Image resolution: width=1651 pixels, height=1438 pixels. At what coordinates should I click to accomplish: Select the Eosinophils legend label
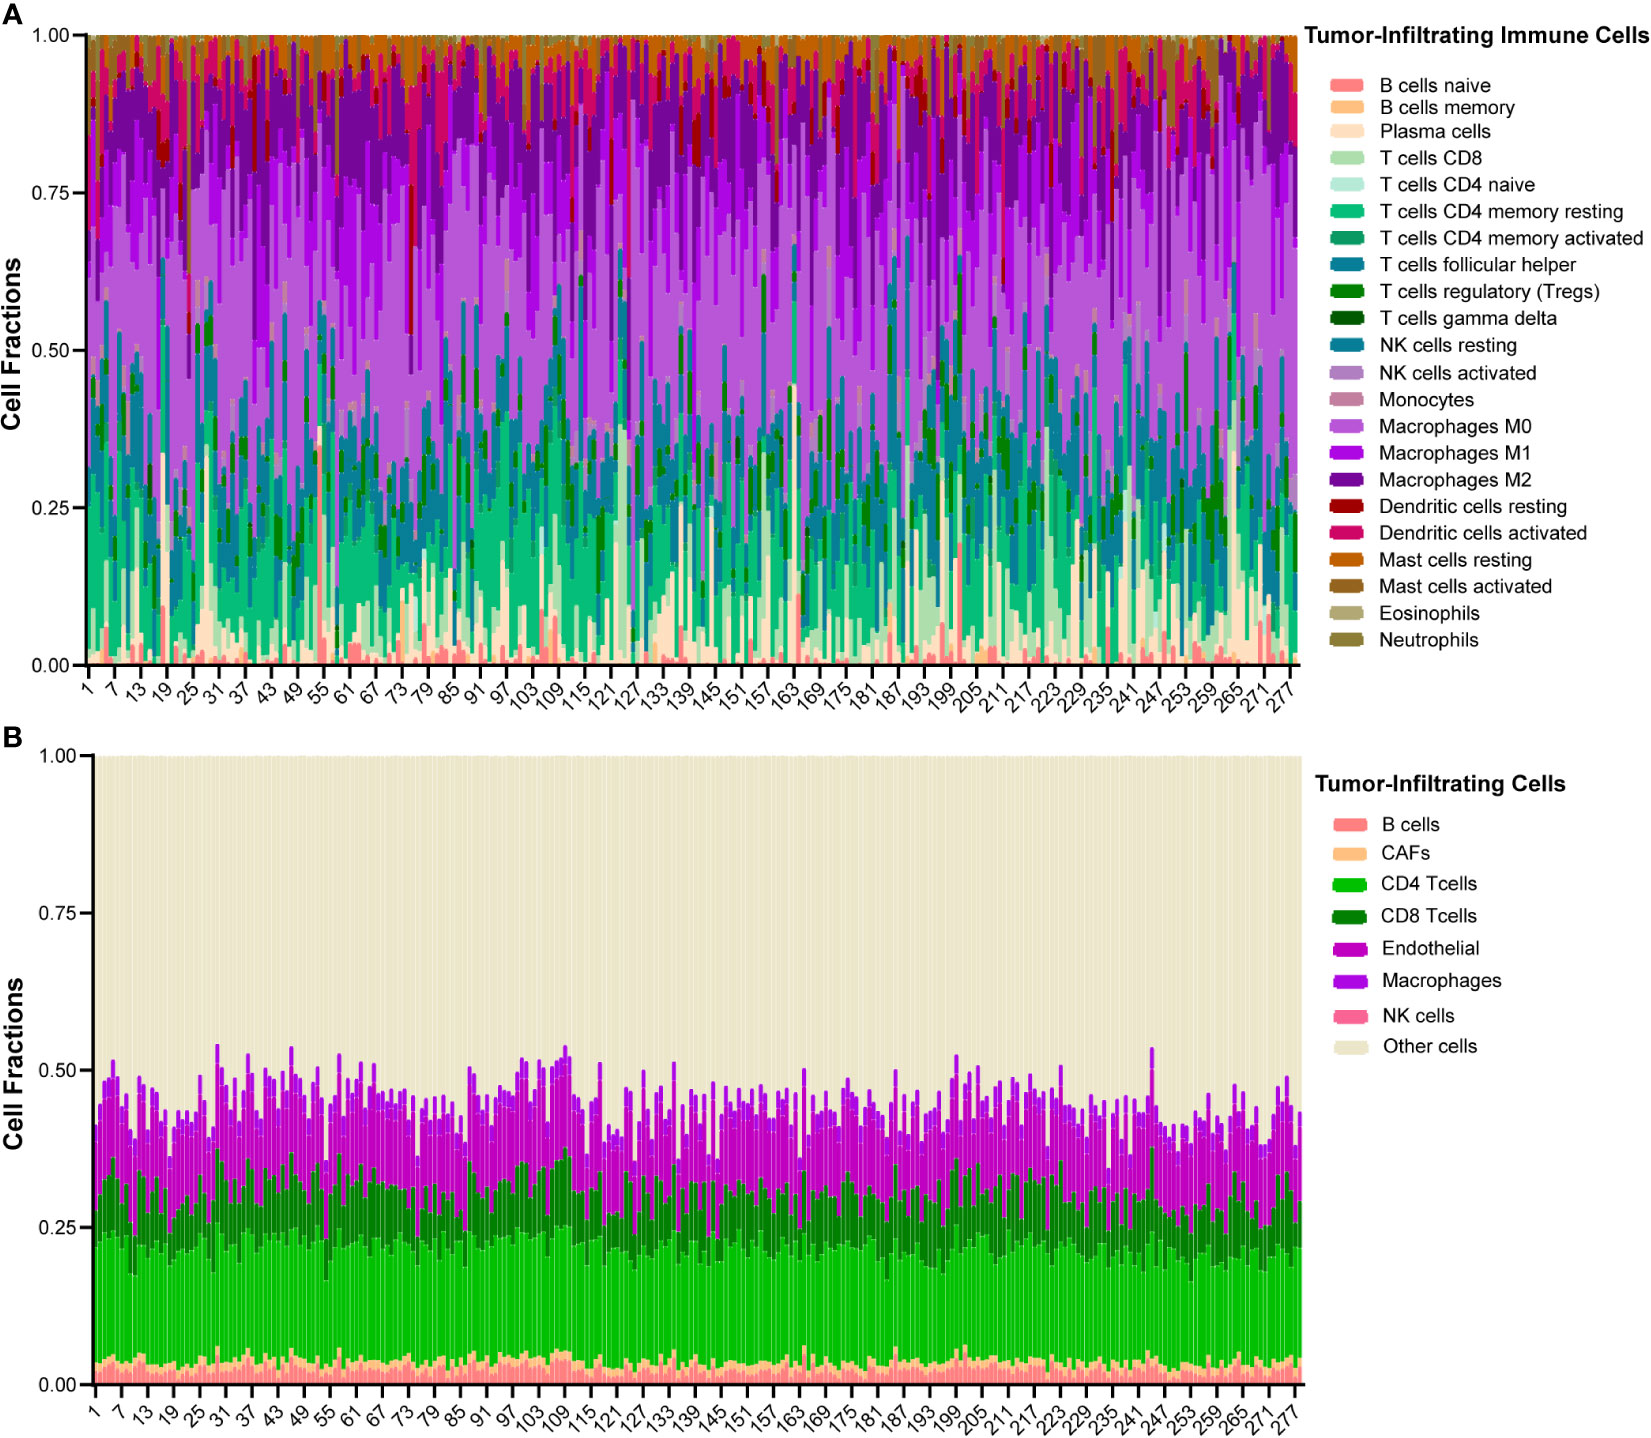point(1429,613)
